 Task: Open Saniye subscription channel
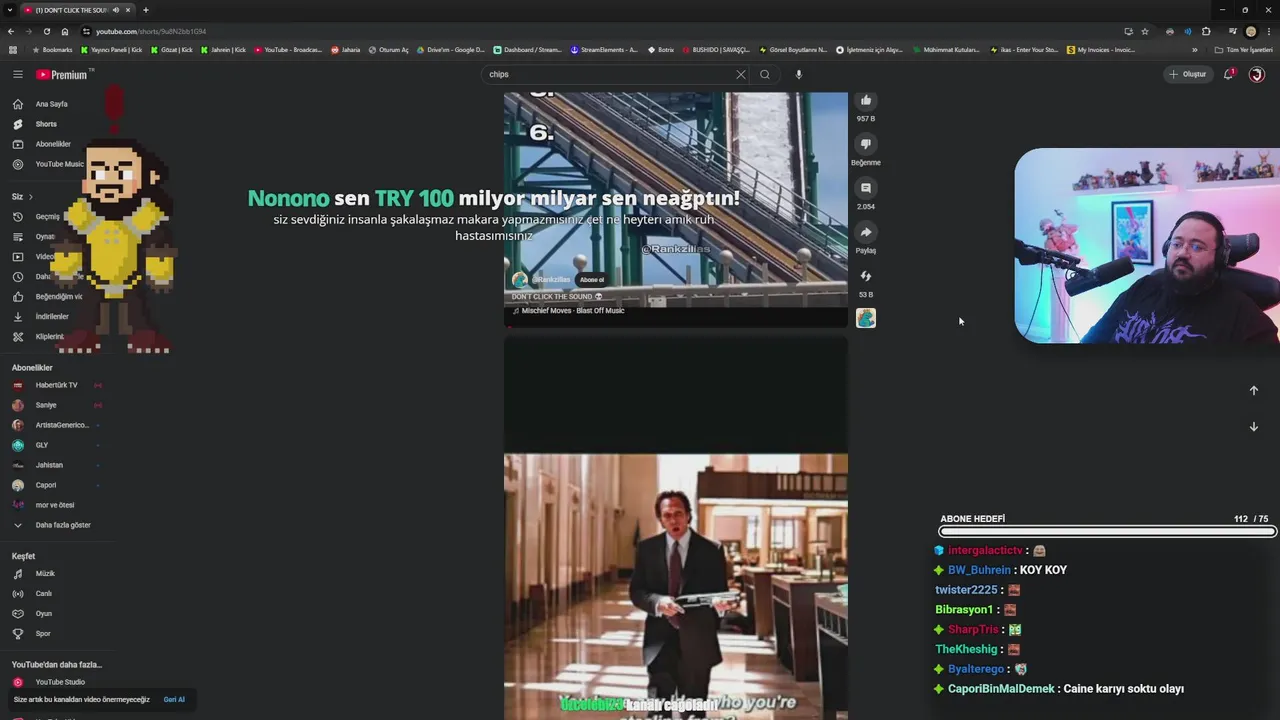tap(46, 405)
